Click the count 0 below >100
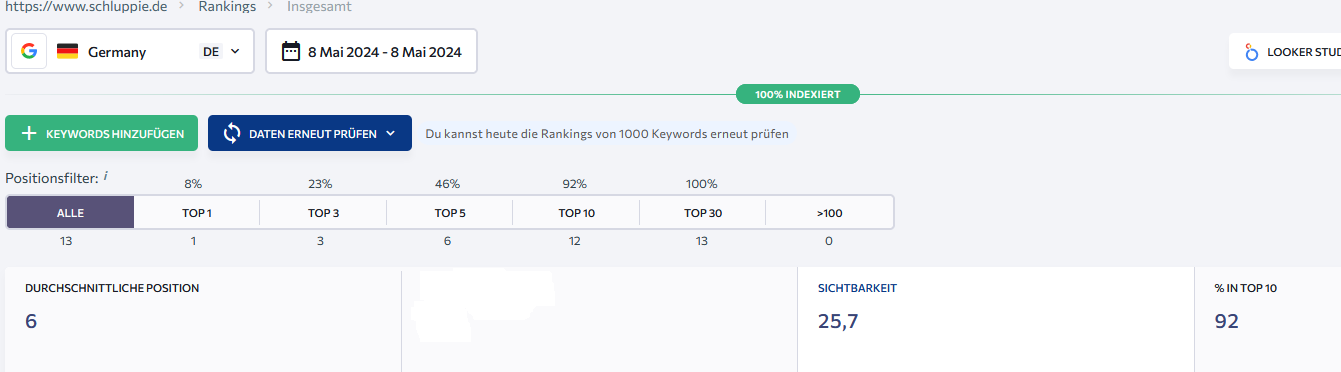This screenshot has width=1341, height=372. [x=829, y=241]
